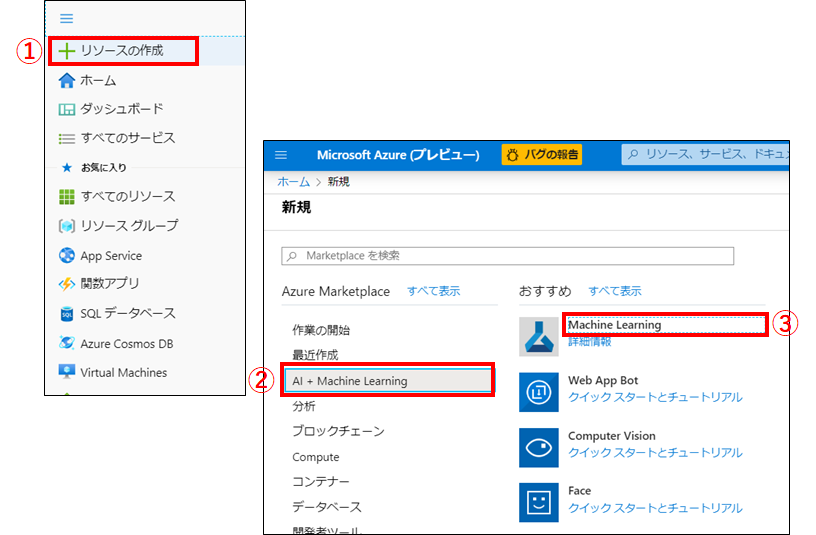Open ダッシュボード from the sidebar
This screenshot has width=816, height=535.
point(122,109)
